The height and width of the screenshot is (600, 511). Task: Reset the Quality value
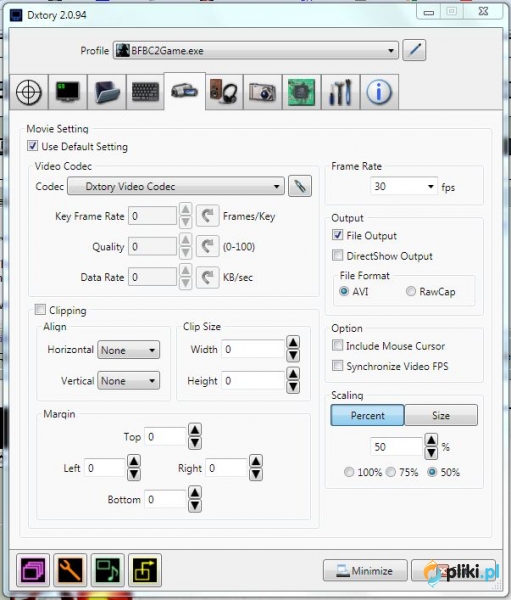pos(207,246)
